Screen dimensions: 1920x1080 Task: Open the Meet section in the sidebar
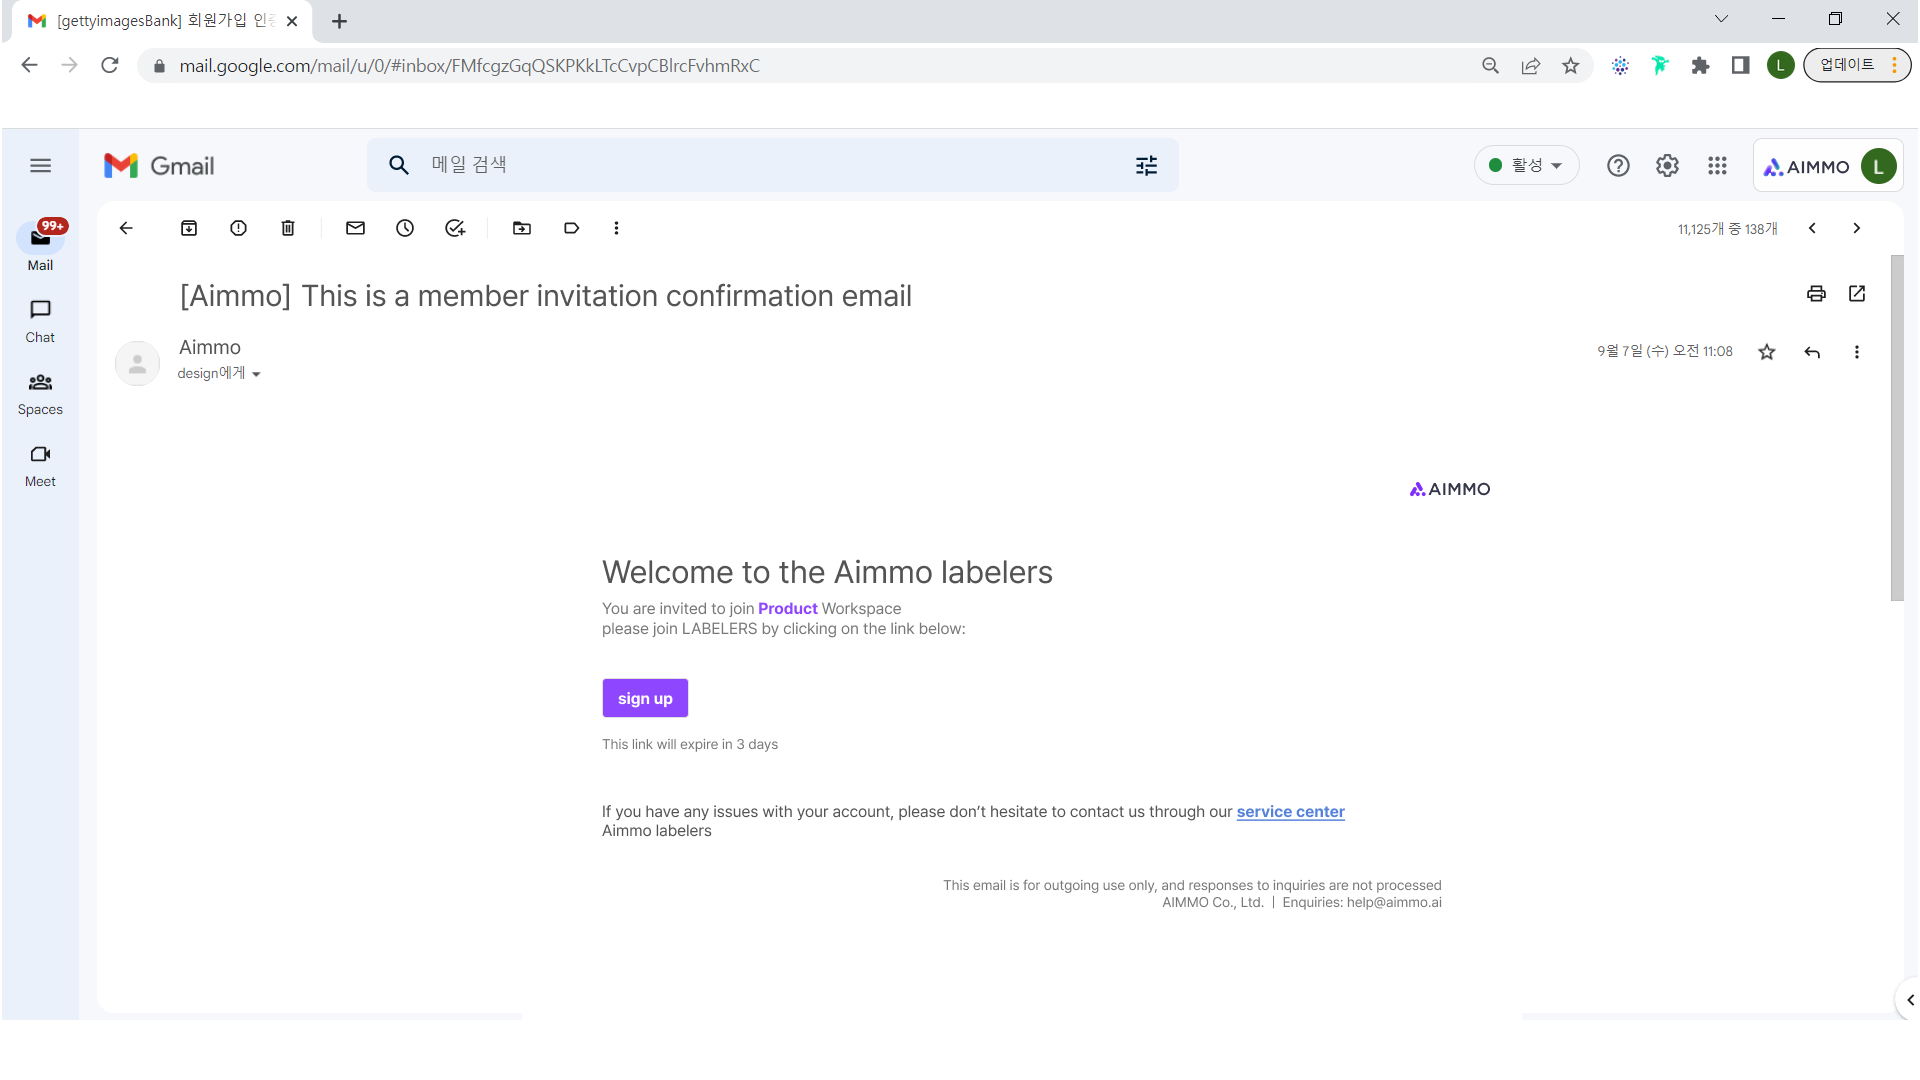tap(40, 464)
